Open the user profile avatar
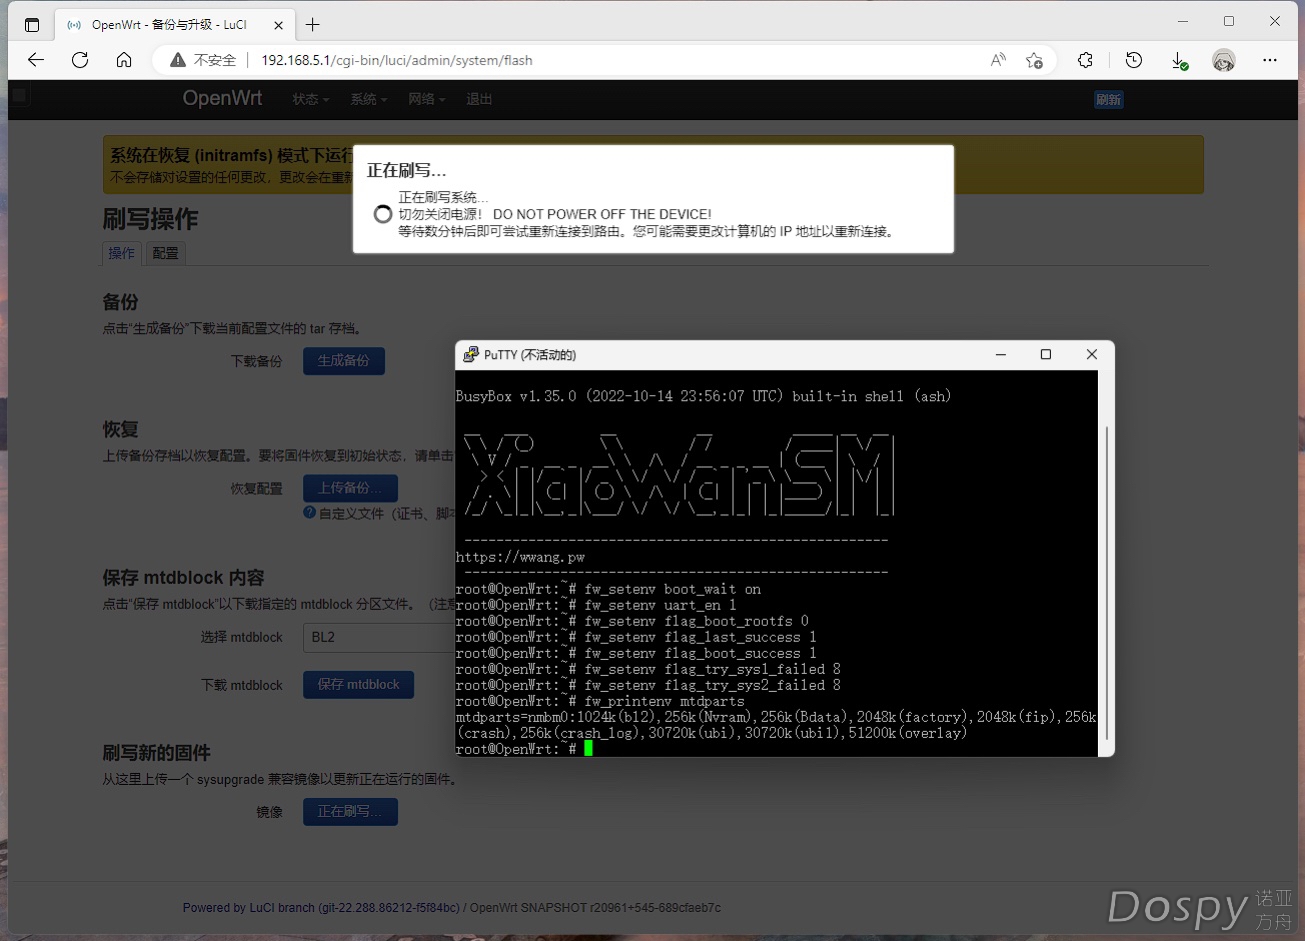The width and height of the screenshot is (1305, 941). (1224, 60)
